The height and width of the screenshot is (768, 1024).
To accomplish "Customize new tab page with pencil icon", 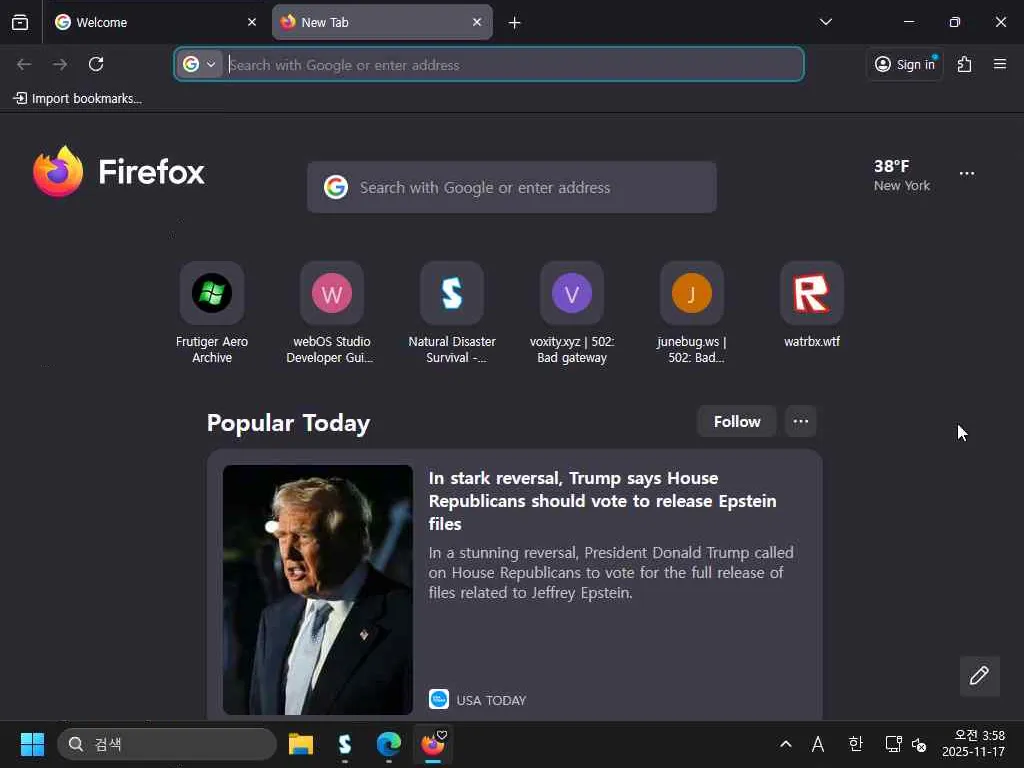I will (980, 676).
